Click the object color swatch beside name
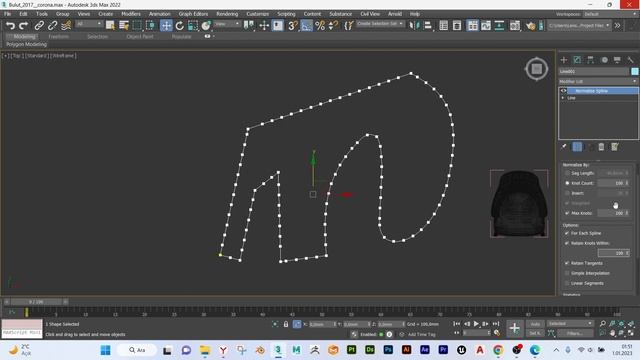 pos(635,71)
